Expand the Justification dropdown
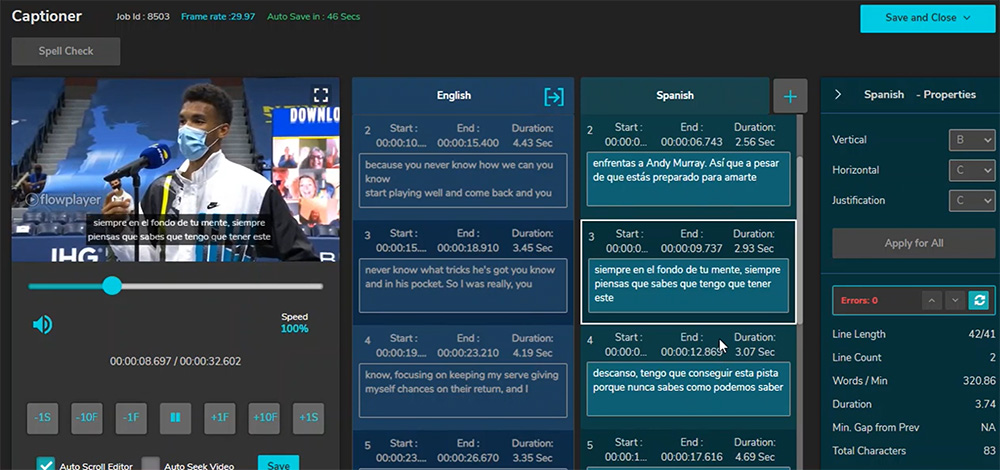The width and height of the screenshot is (1000, 470). (x=971, y=201)
